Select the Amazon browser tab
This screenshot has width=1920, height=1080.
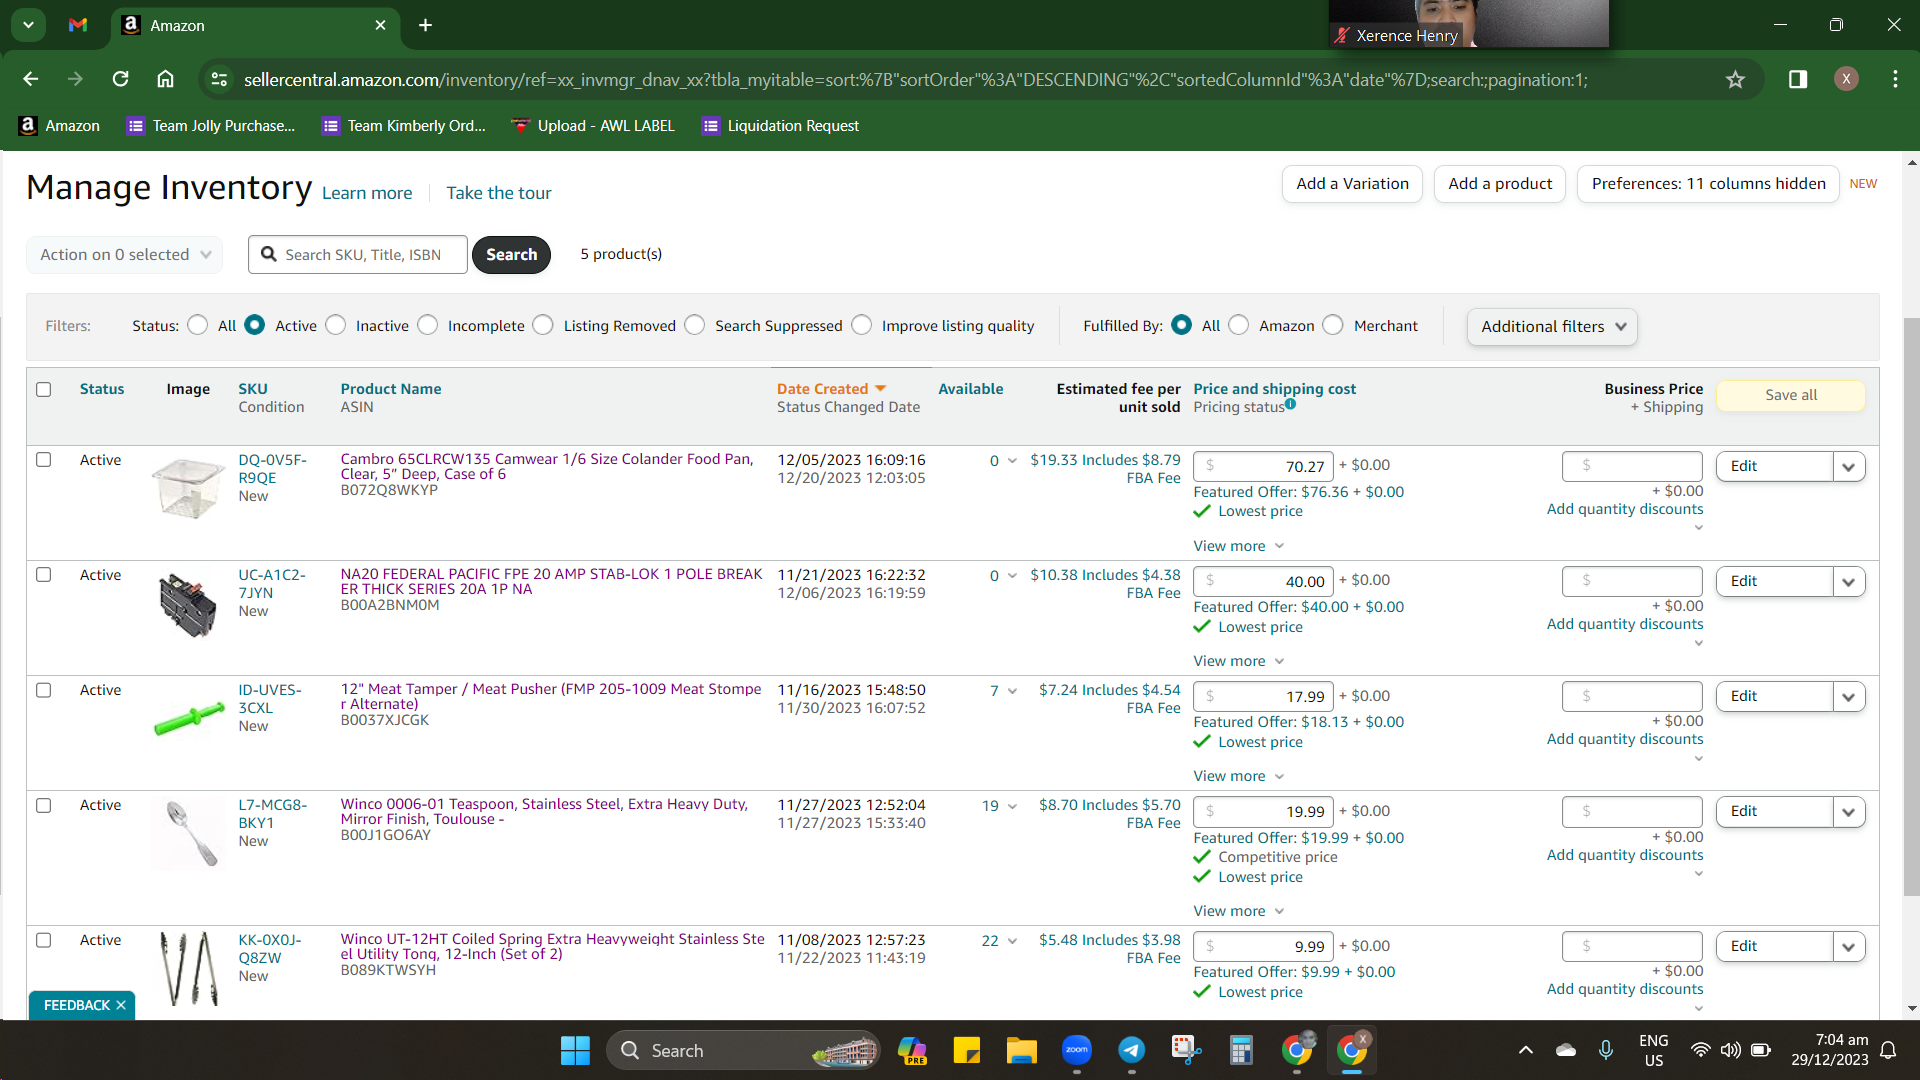[255, 25]
